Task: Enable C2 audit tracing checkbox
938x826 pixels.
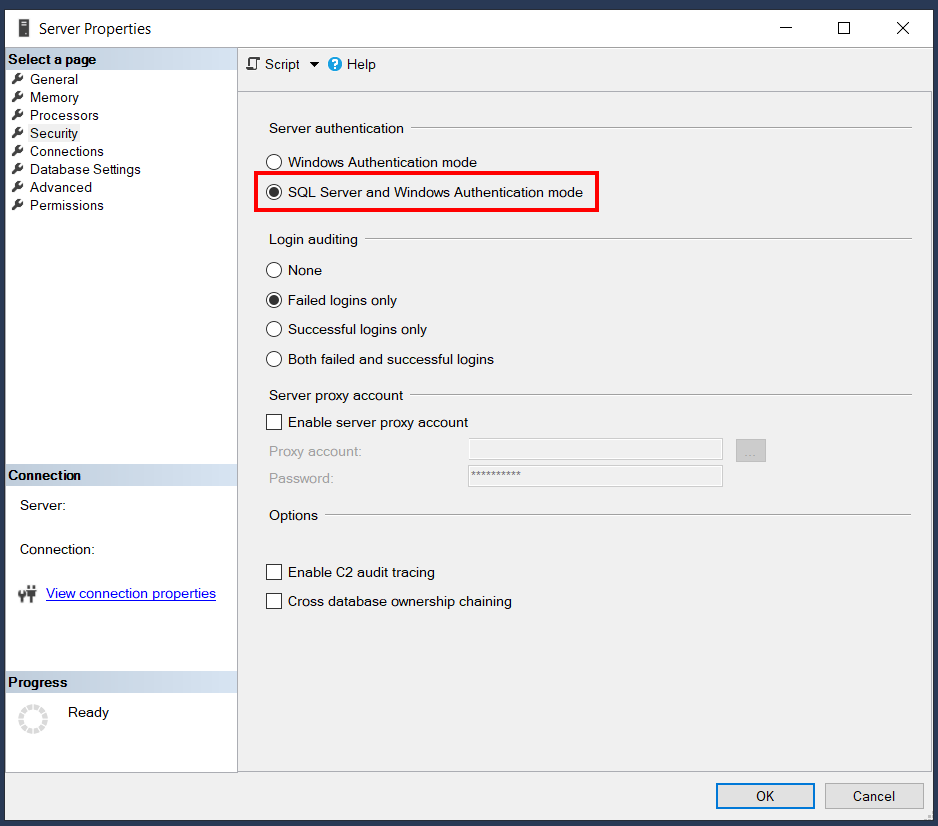Action: tap(274, 572)
